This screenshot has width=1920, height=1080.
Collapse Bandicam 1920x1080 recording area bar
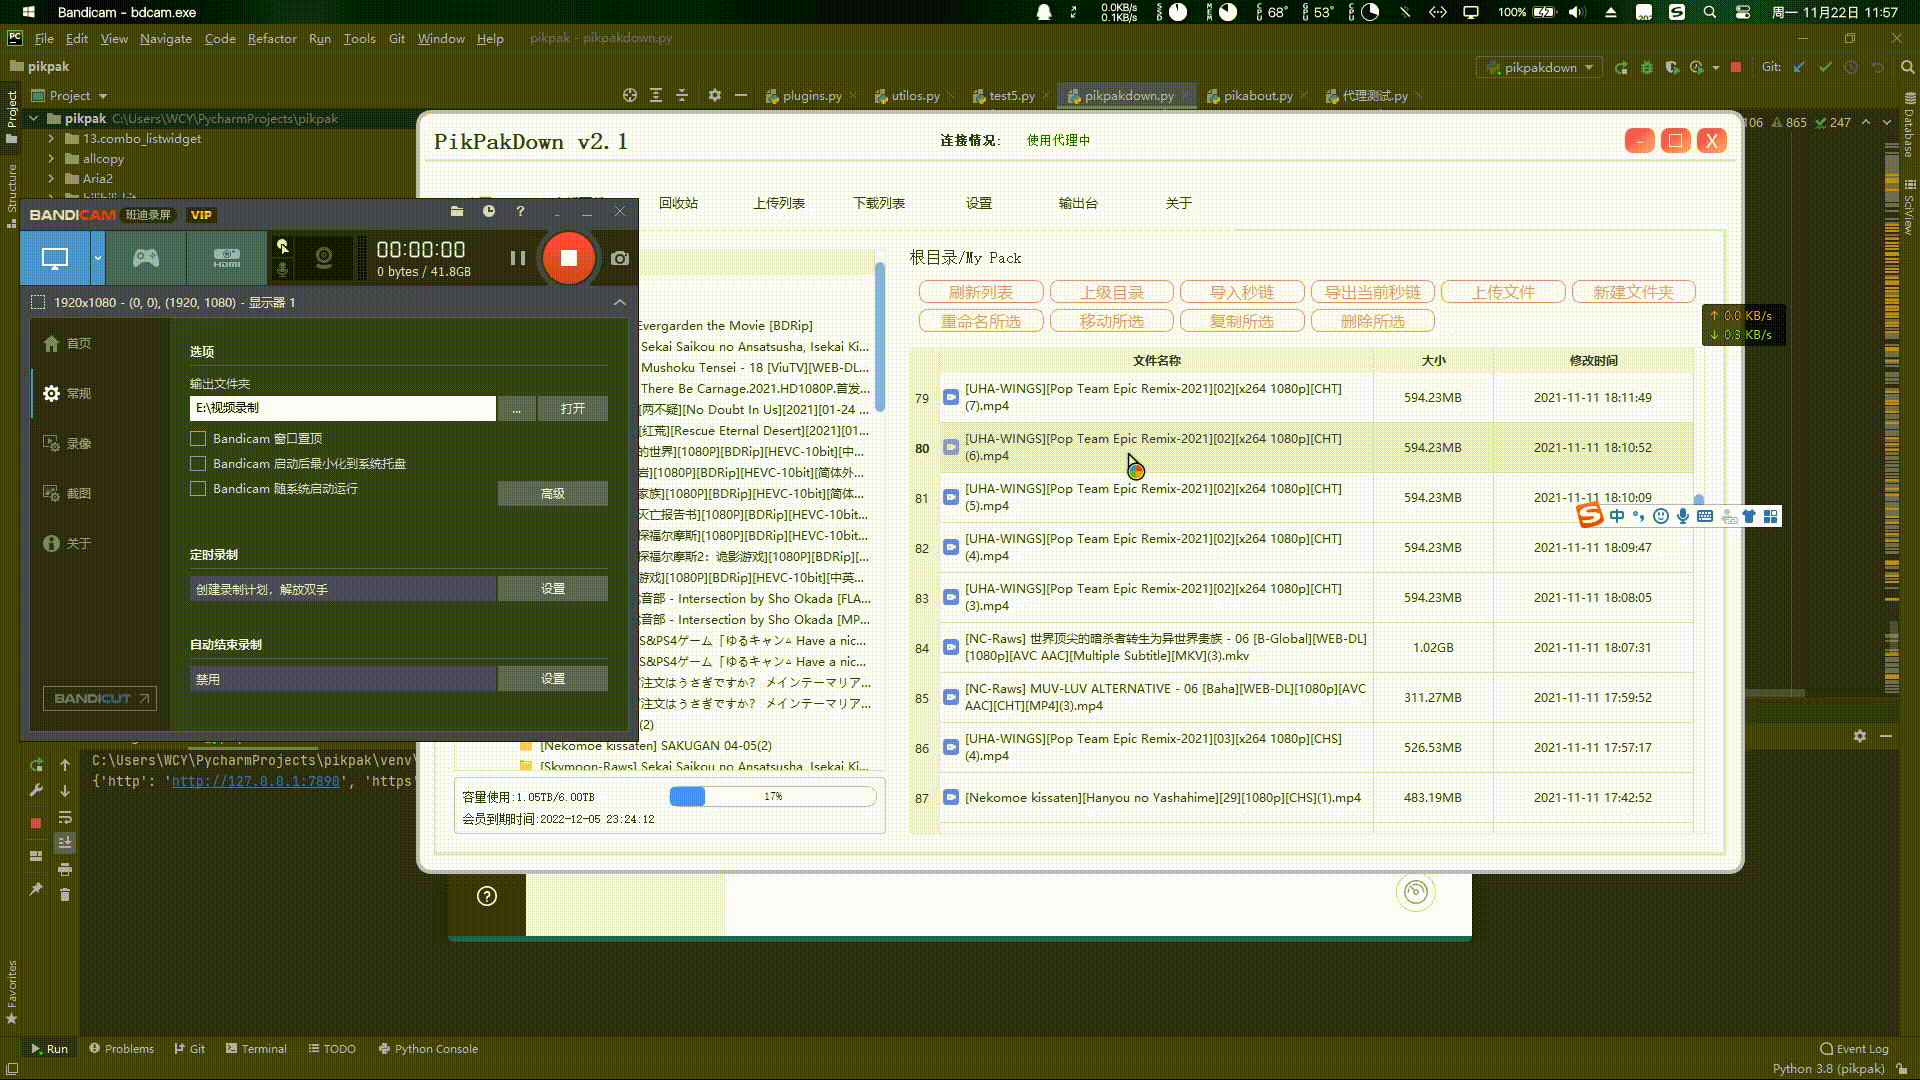coord(620,302)
